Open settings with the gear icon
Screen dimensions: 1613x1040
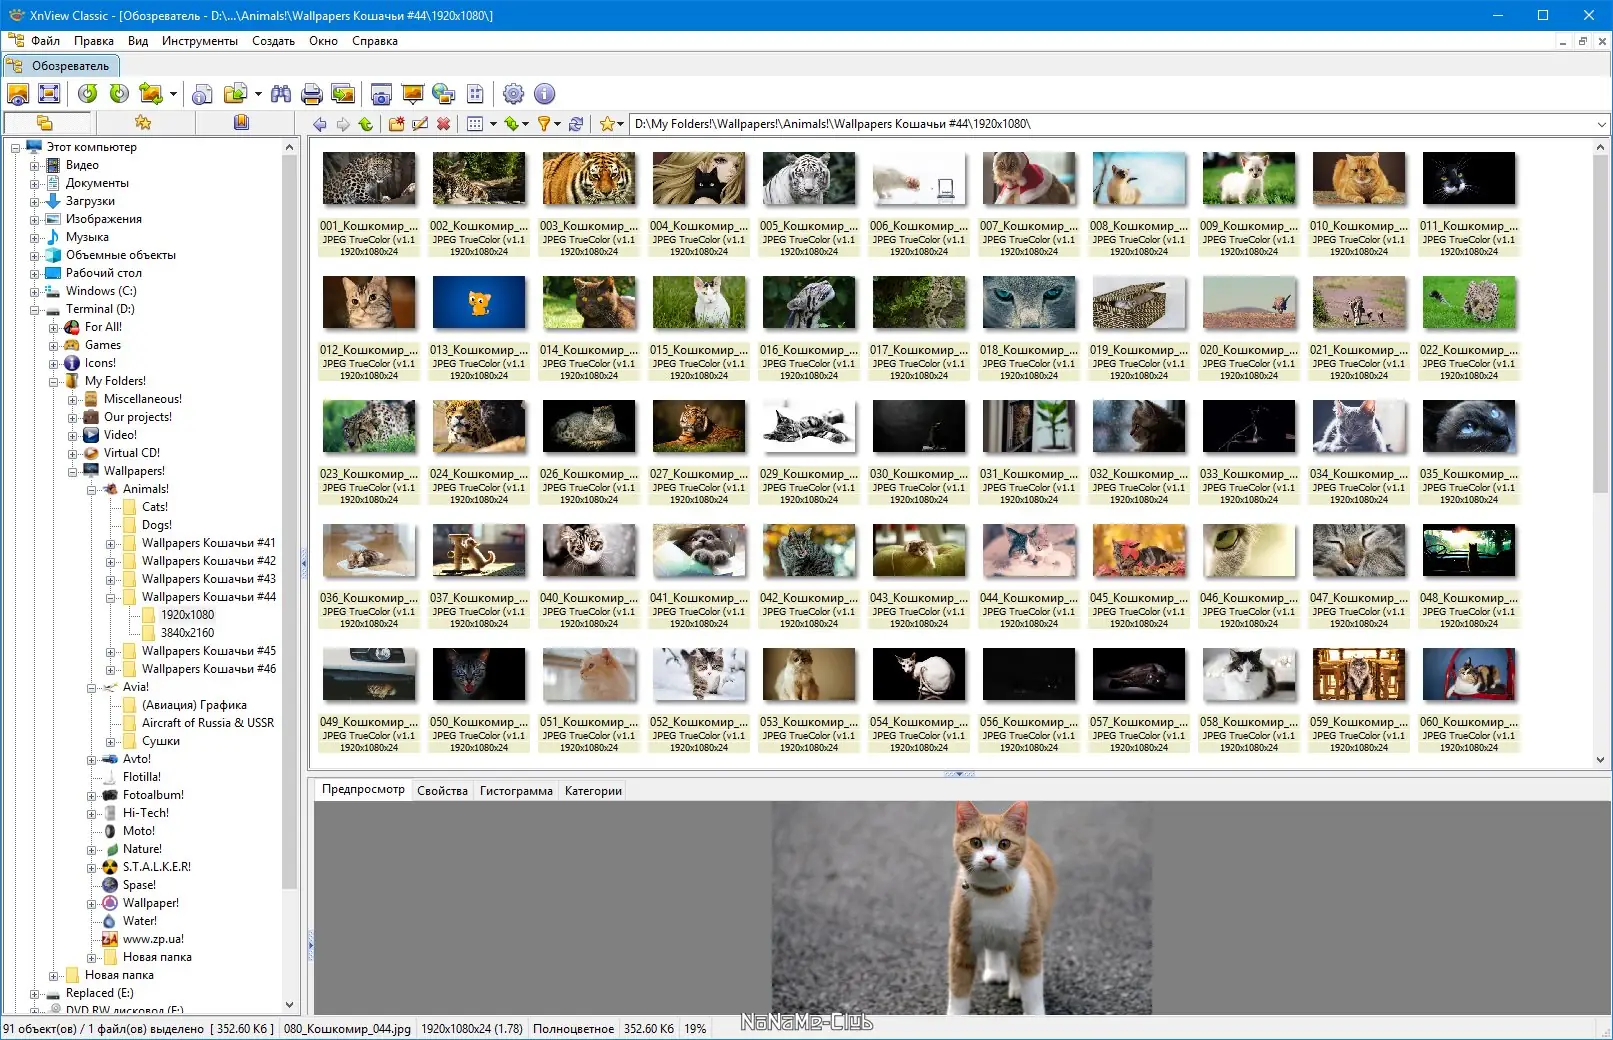click(x=513, y=94)
